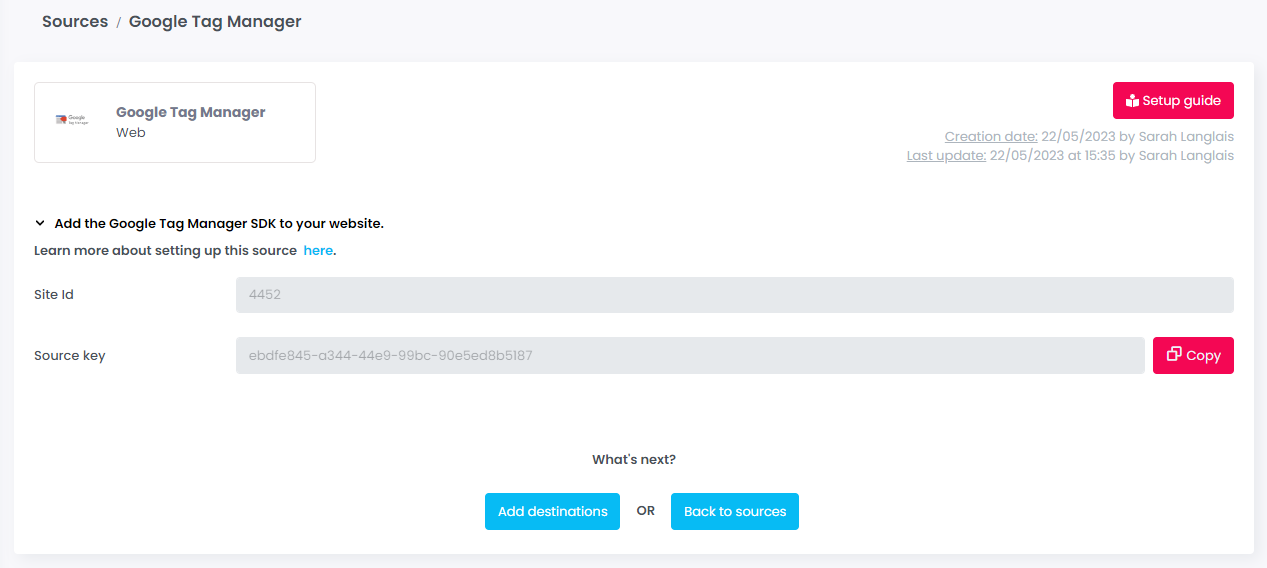
Task: Click the icon inside Setup guide button
Action: click(1132, 101)
